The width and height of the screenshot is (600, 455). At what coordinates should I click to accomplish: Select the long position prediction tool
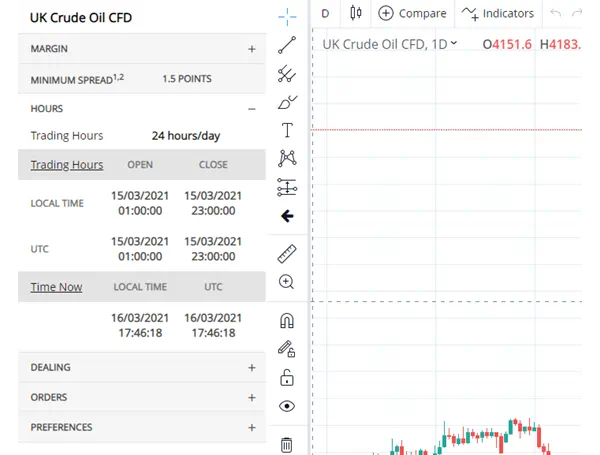click(287, 188)
